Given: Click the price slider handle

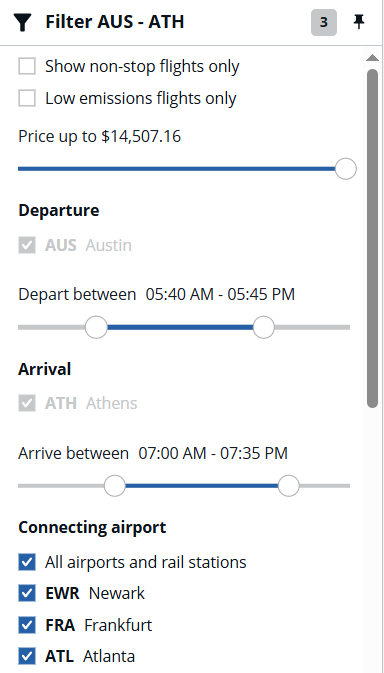Looking at the screenshot, I should coord(345,169).
